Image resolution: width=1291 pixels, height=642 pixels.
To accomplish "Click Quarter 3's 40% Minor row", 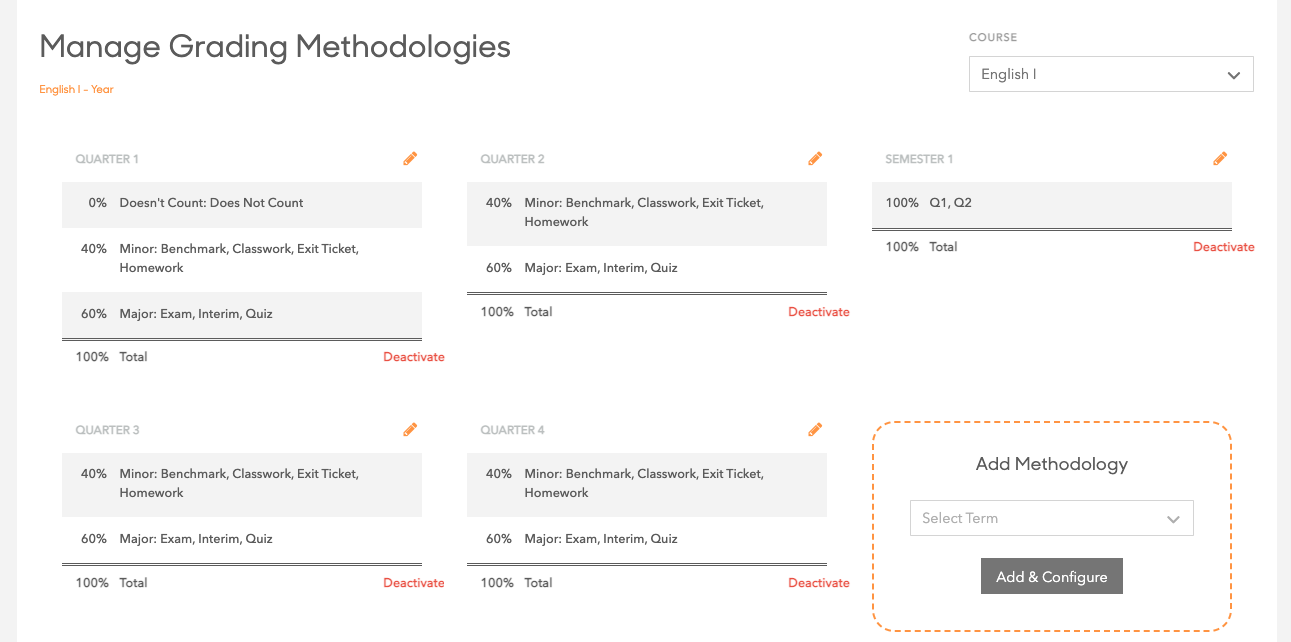I will click(x=242, y=483).
